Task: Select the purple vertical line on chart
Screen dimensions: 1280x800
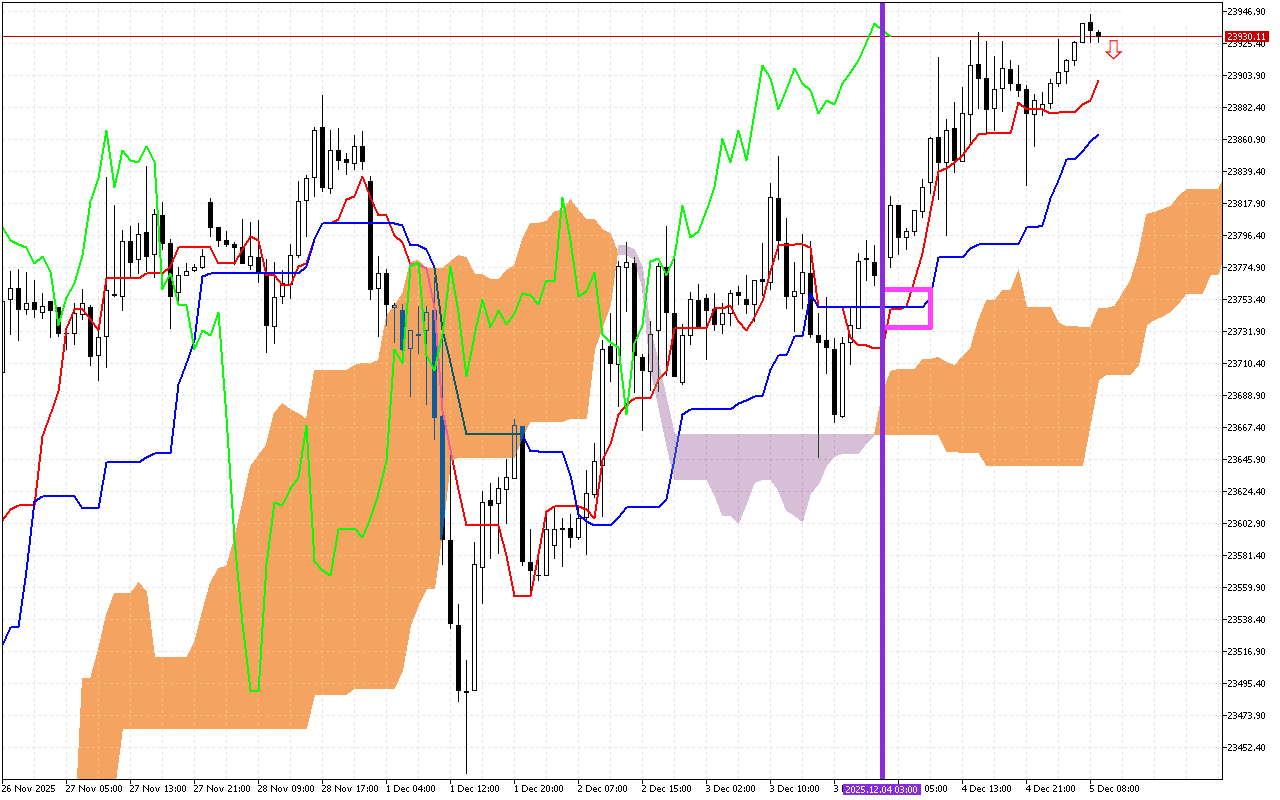Action: tap(882, 500)
